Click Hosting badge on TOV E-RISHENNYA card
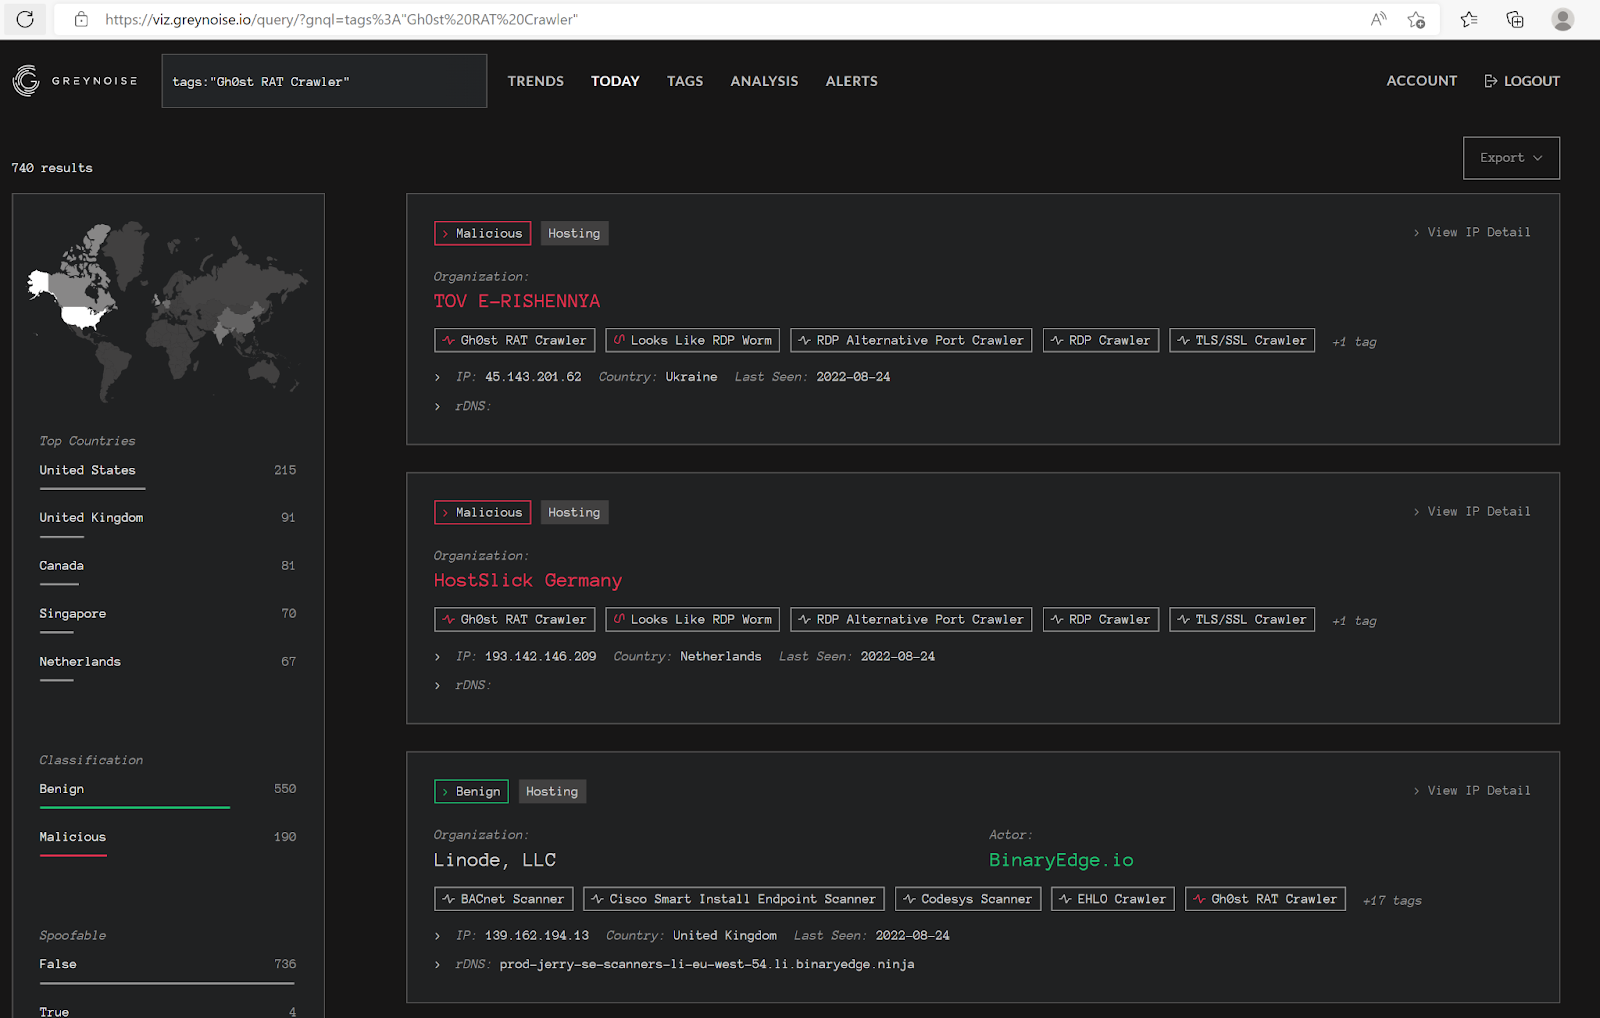The image size is (1600, 1018). [574, 233]
